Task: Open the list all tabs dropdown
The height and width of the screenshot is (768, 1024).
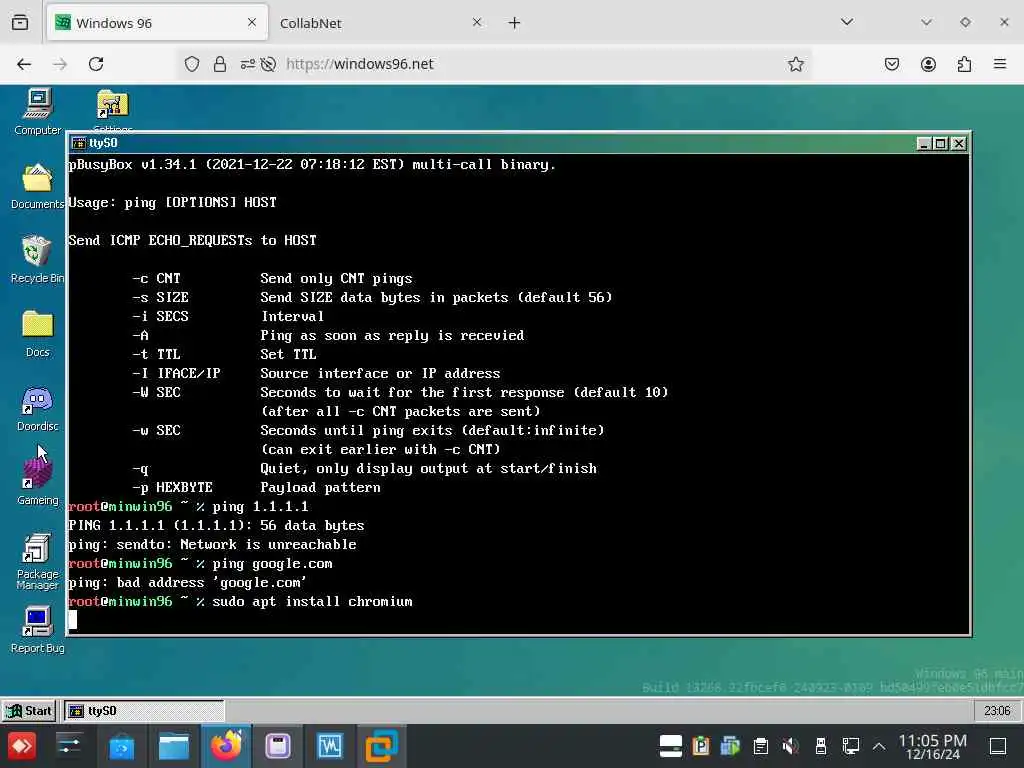Action: click(847, 22)
